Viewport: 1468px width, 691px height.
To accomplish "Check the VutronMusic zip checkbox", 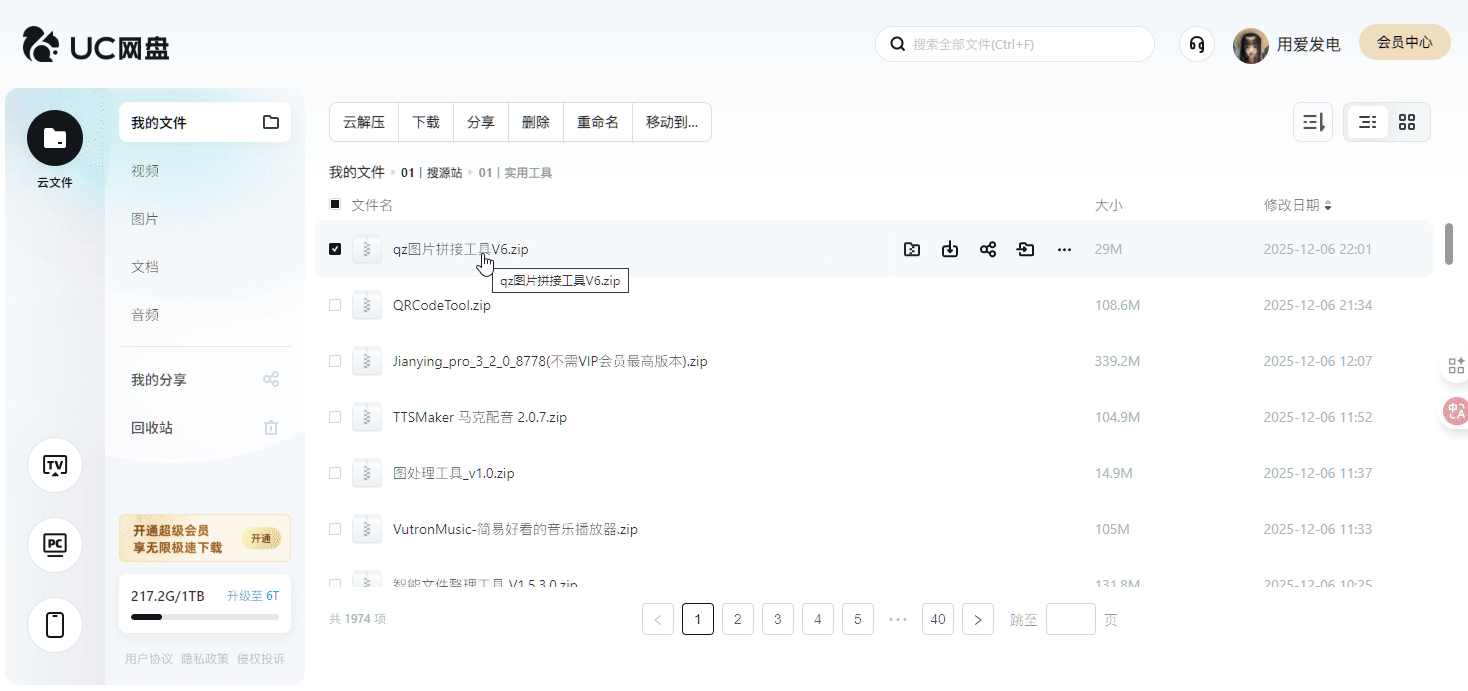I will 335,529.
